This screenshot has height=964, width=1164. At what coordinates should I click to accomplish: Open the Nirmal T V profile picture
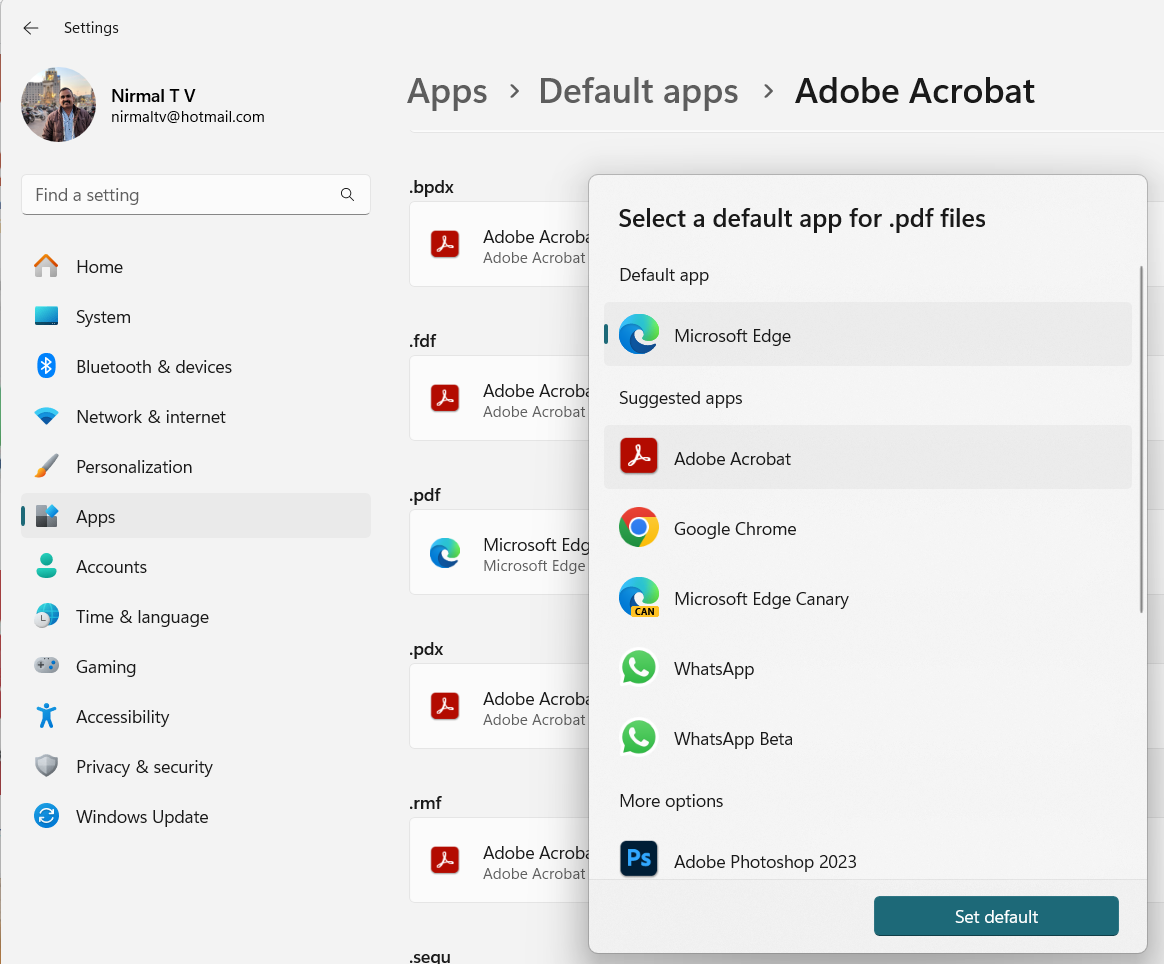tap(59, 105)
